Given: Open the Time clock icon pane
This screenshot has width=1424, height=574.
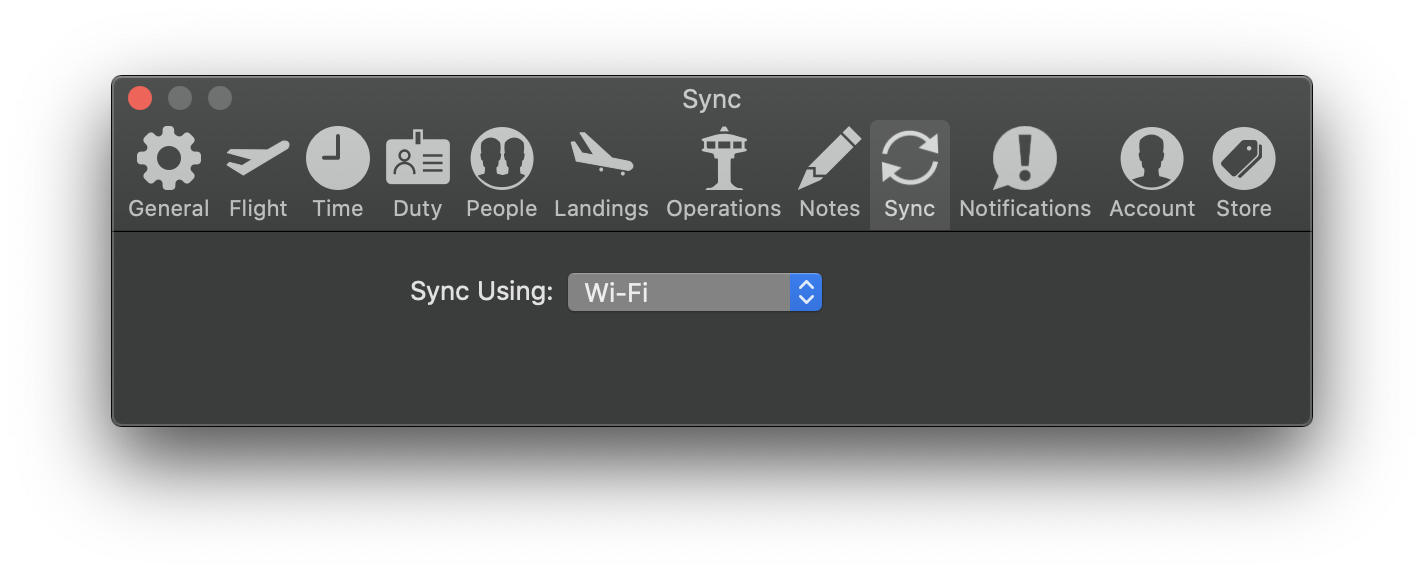Looking at the screenshot, I should point(338,158).
